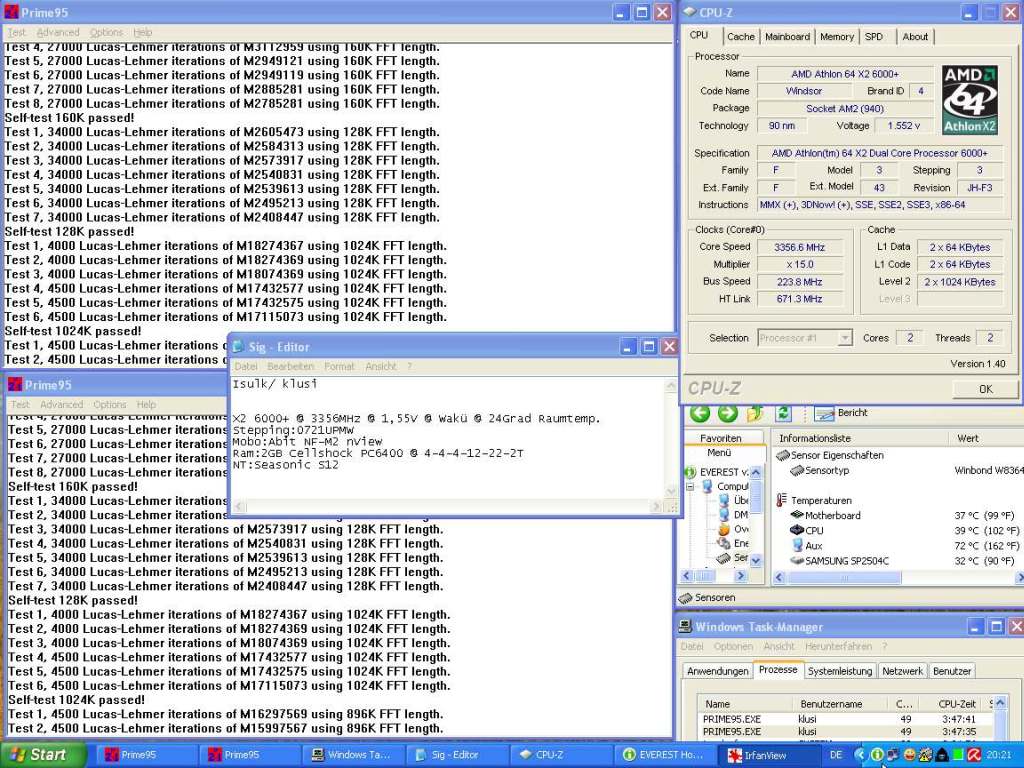The width and height of the screenshot is (1024, 768).
Task: Click the 'Isulk/ klusi' line in Sig - Editor
Action: click(x=275, y=384)
